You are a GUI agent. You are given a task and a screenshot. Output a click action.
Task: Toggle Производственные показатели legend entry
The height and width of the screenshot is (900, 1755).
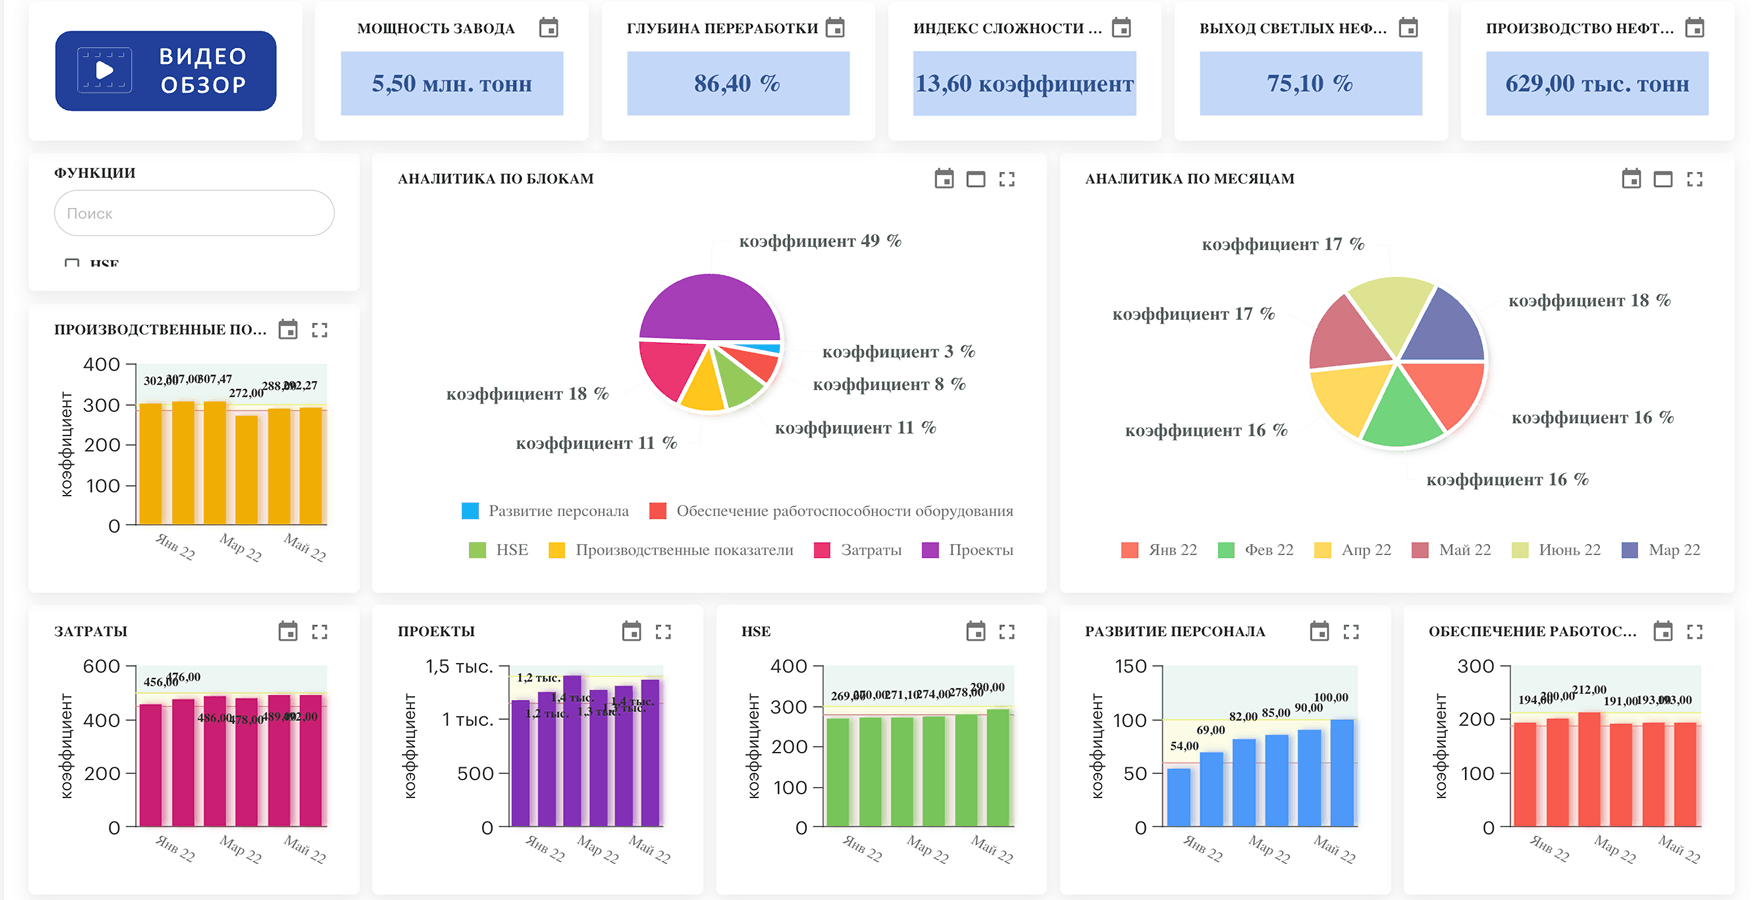click(x=671, y=550)
